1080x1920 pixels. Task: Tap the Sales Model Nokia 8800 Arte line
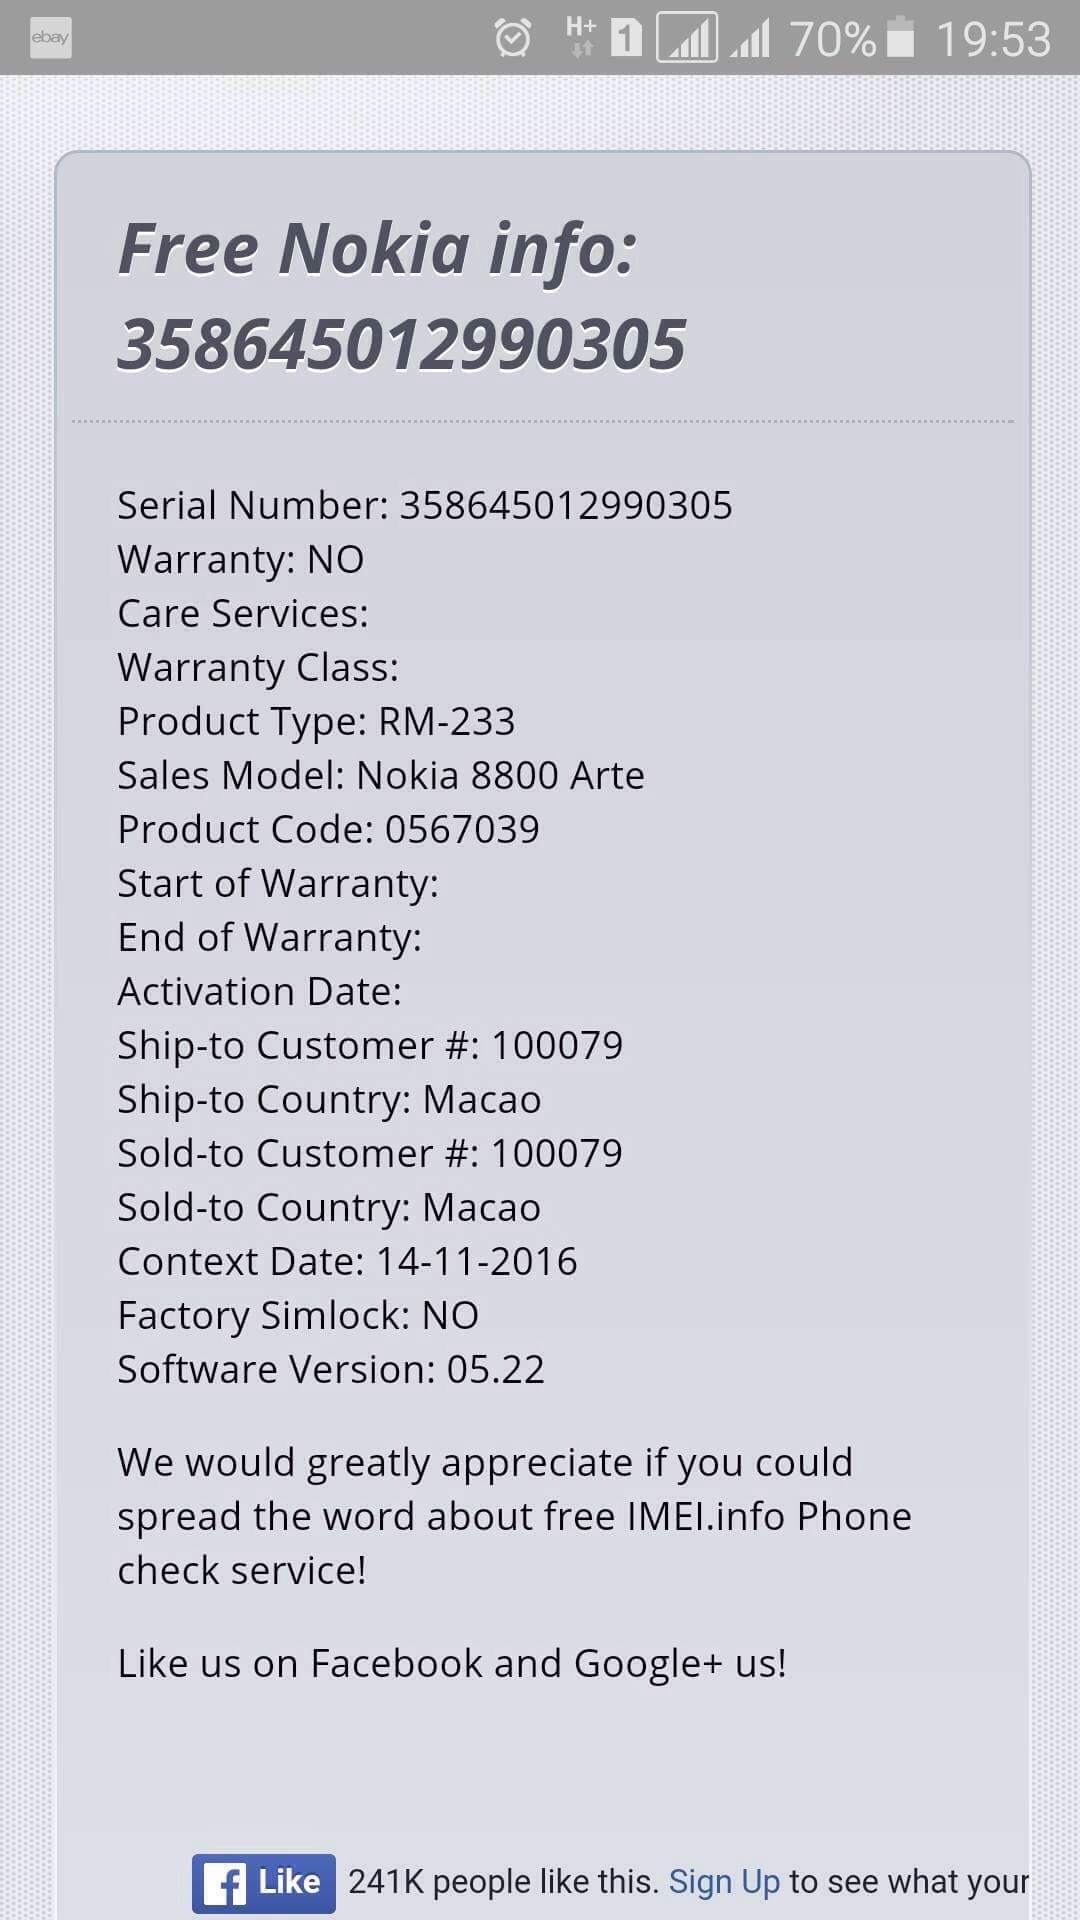381,775
